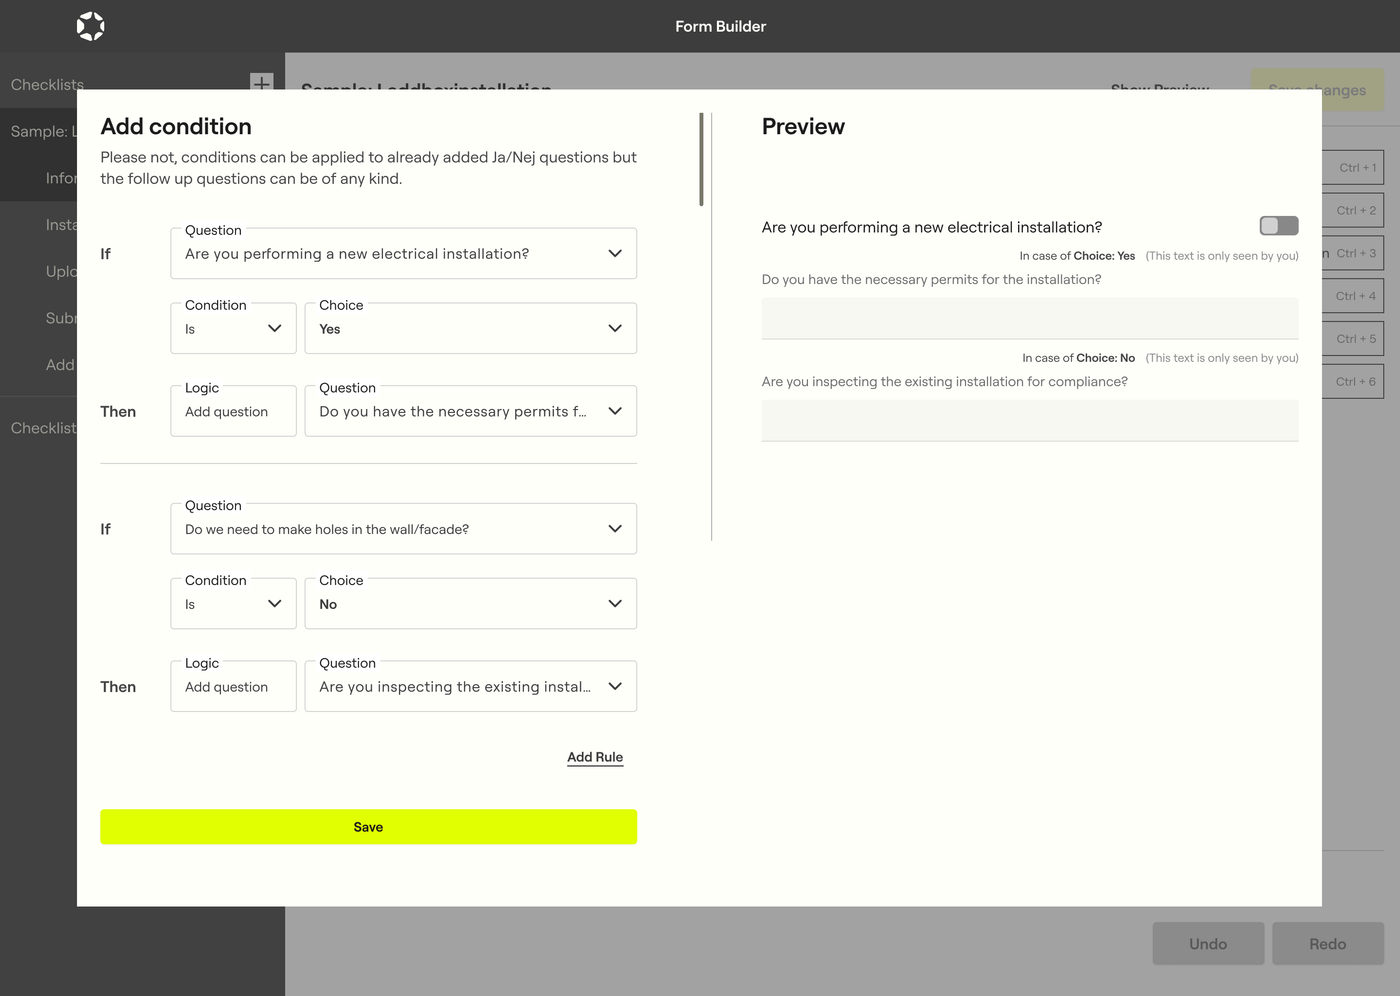Click the Save button
1400x996 pixels.
click(368, 826)
